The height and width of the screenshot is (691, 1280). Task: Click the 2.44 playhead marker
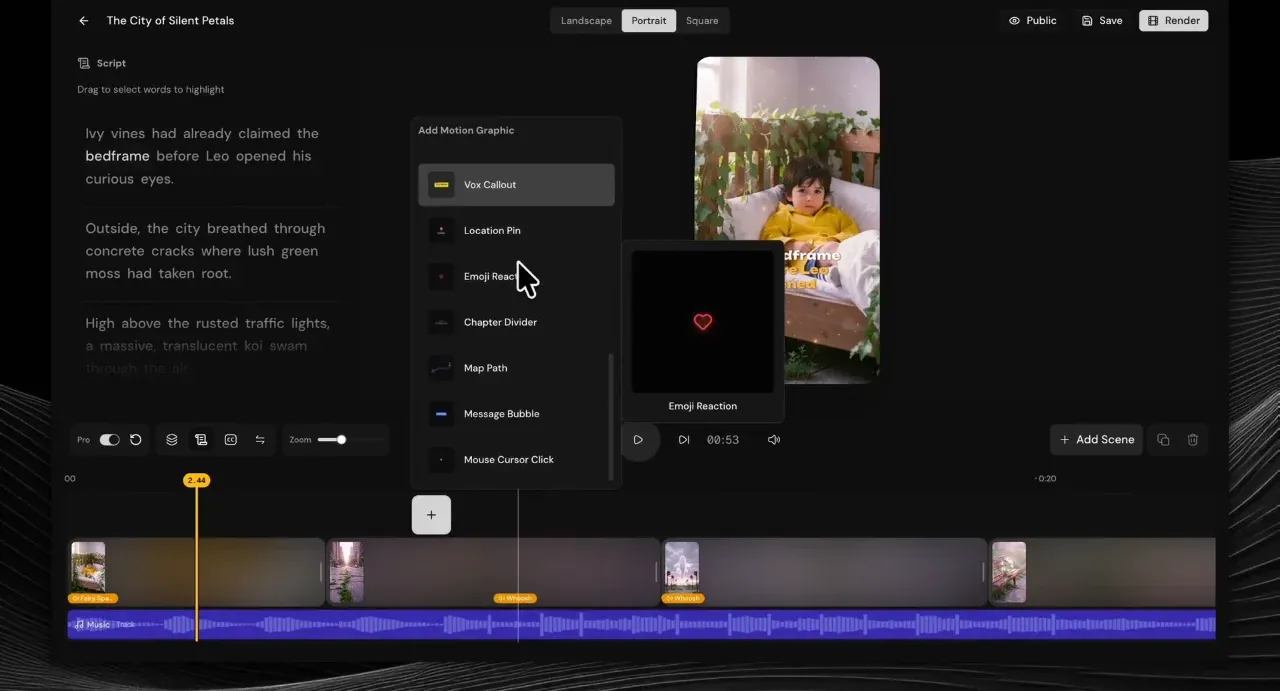[x=196, y=481]
